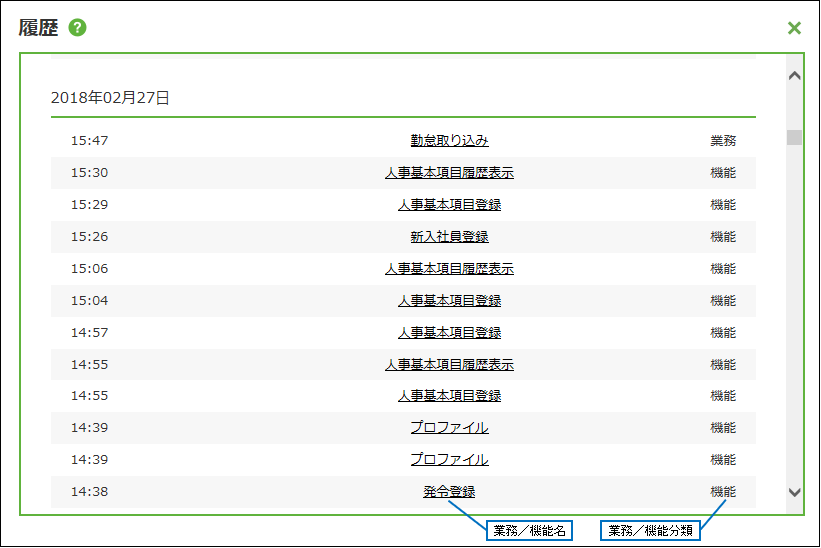Close the 履歴 dialog with green X
821x548 pixels.
(794, 28)
